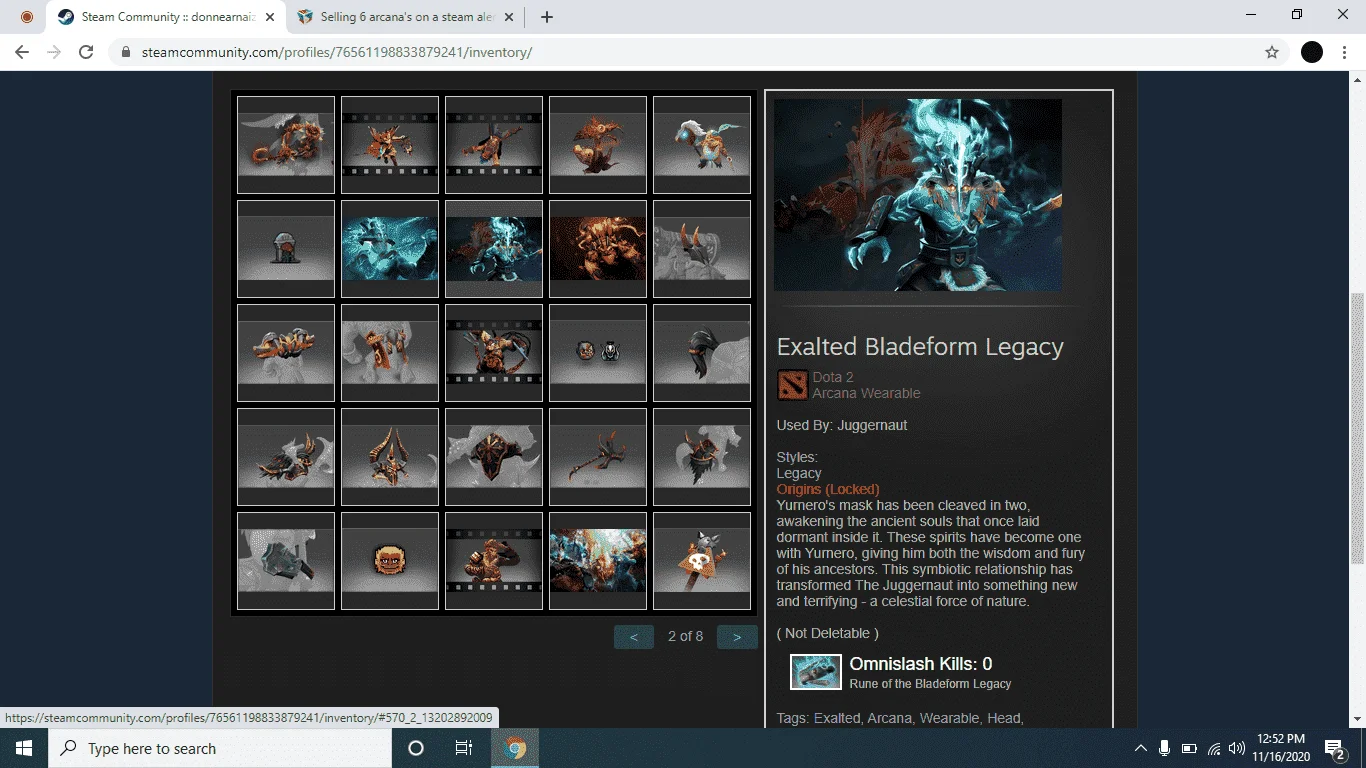Screen dimensions: 1366x768
Task: Switch to the Selling 6 arcana's tab
Action: pos(406,17)
